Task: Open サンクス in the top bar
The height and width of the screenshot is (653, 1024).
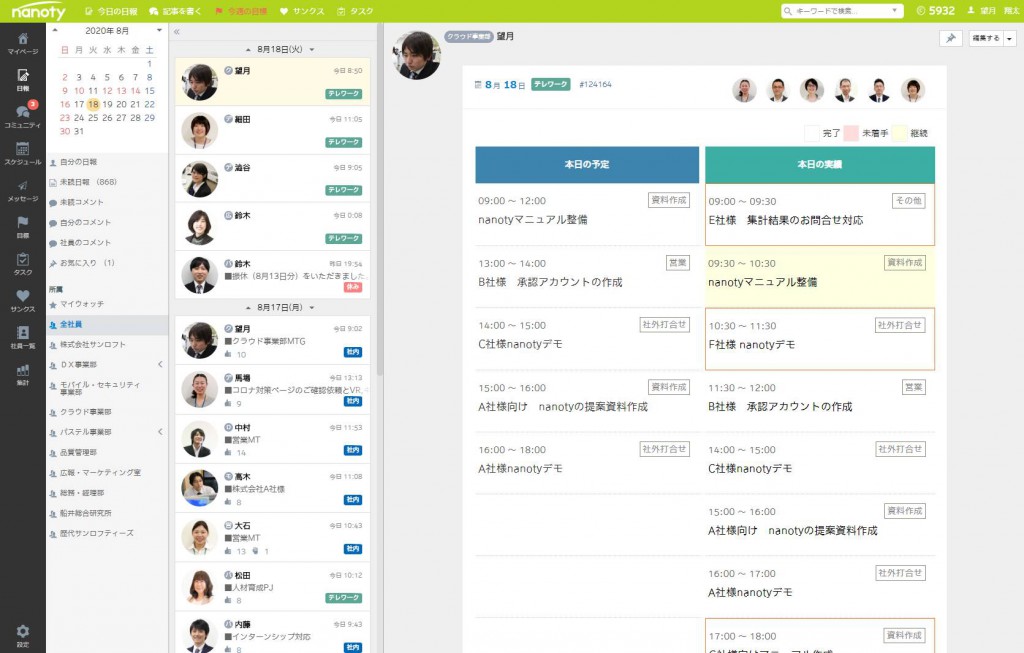Action: click(302, 11)
